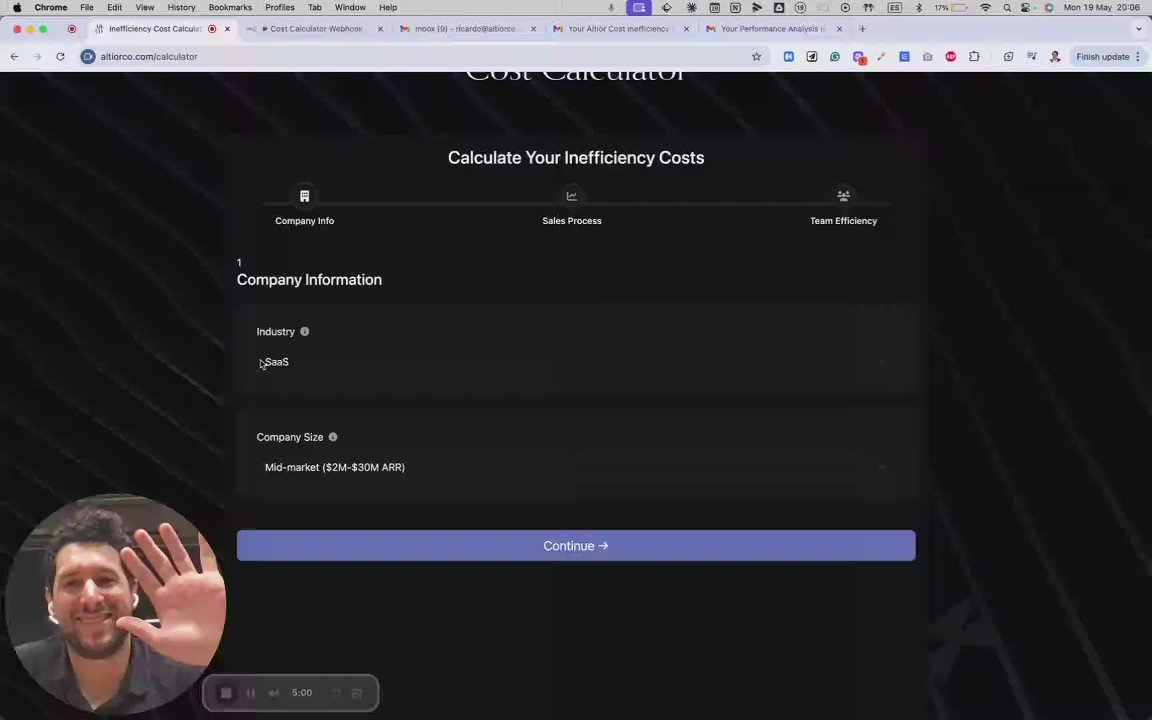
Task: Expand the Chrome tab search chevron
Action: [1139, 29]
